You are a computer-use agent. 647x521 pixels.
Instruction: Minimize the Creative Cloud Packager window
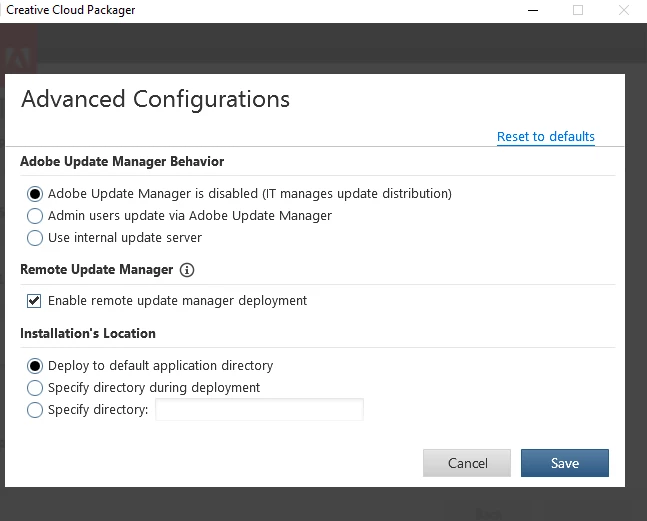pyautogui.click(x=530, y=10)
